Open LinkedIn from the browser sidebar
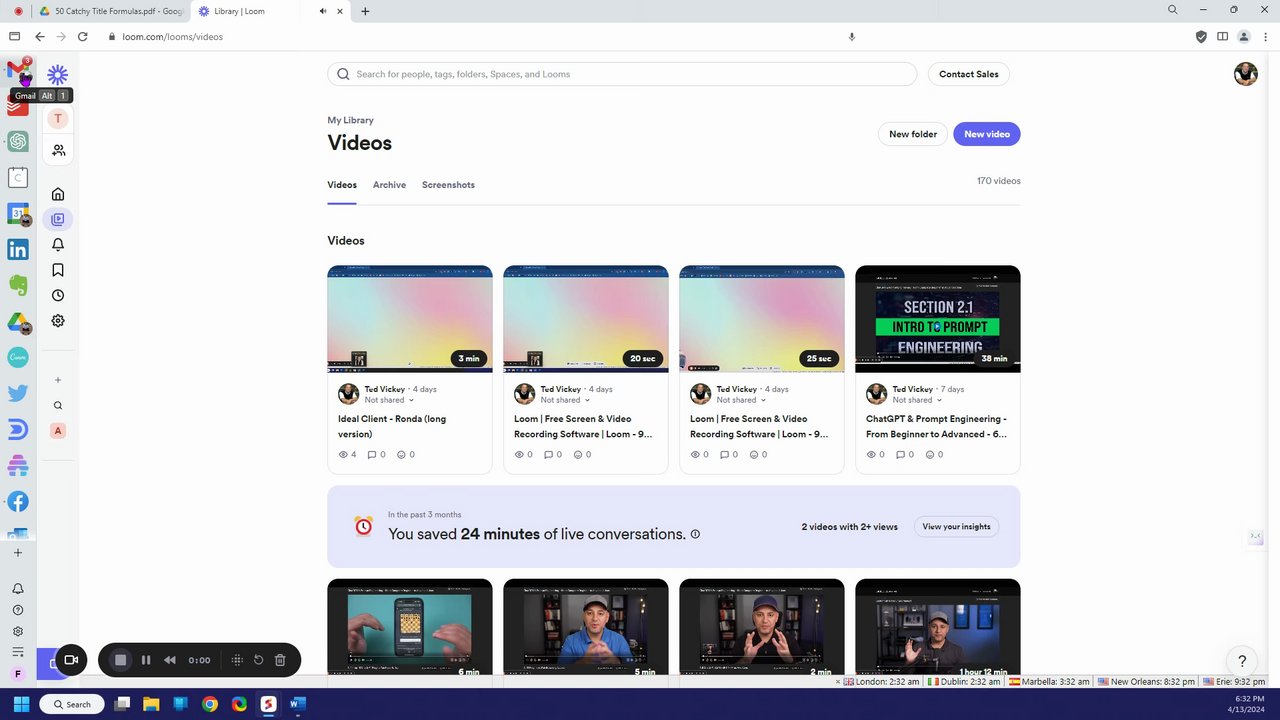The image size is (1280, 720). click(18, 249)
